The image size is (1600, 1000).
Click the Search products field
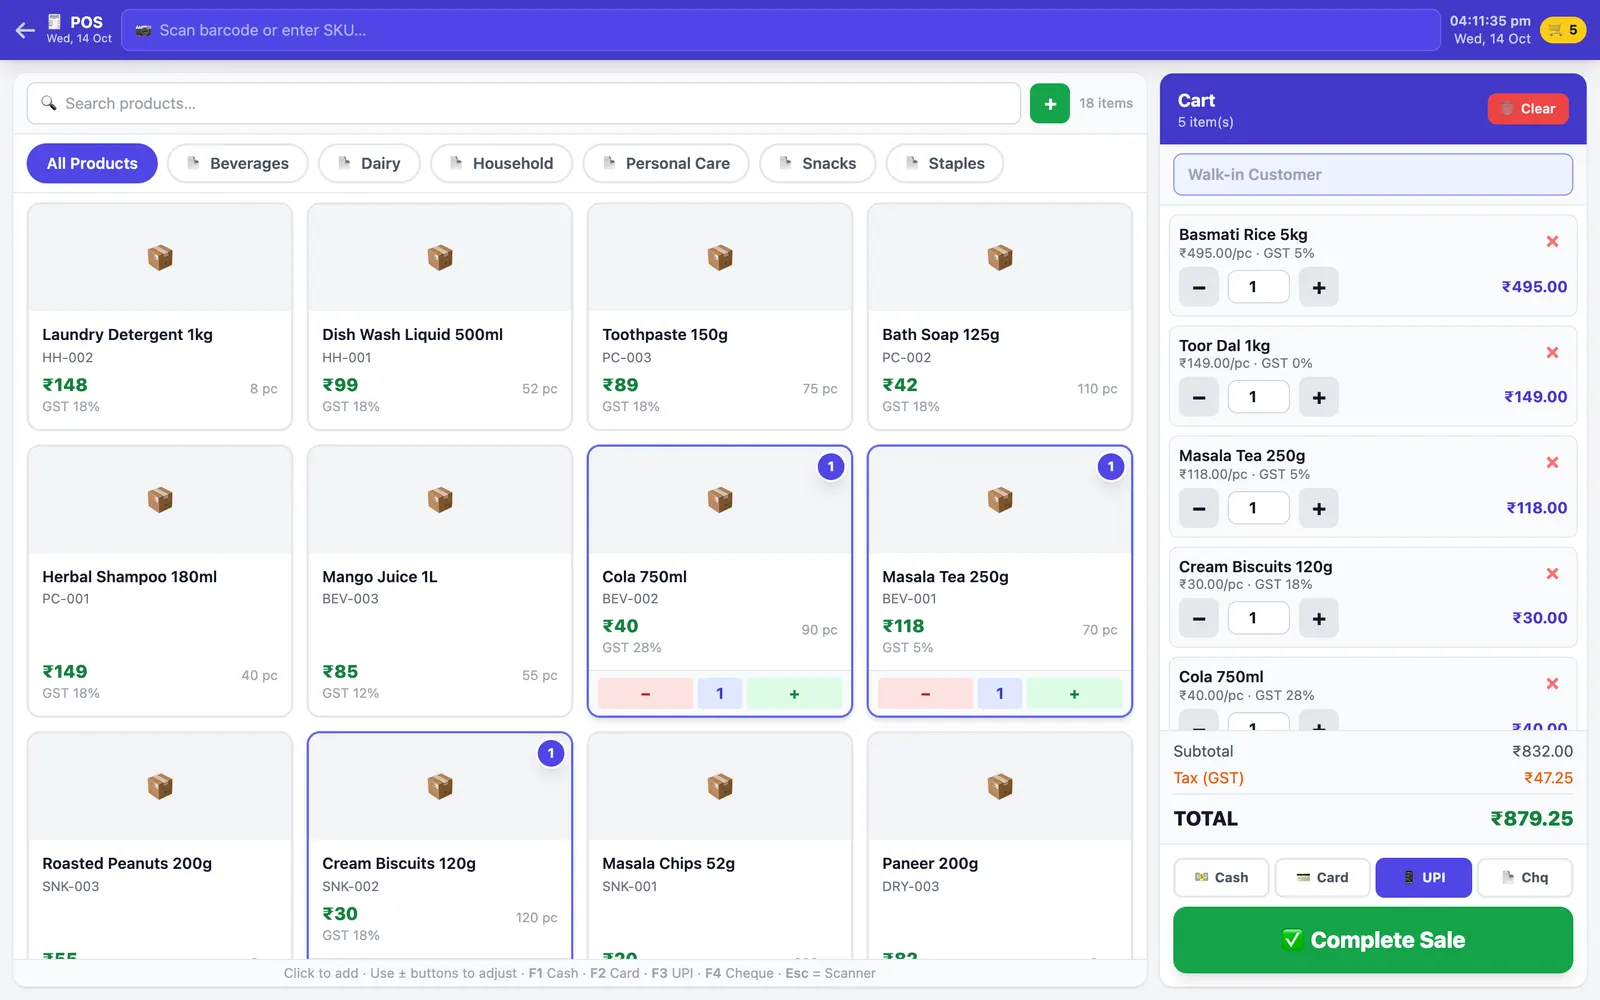tap(523, 103)
